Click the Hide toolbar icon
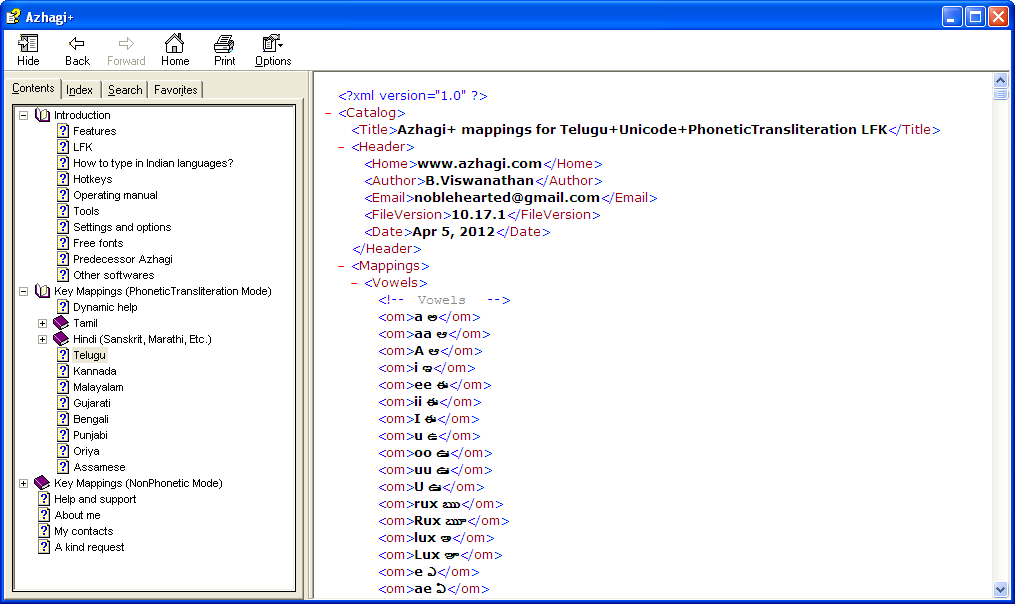The height and width of the screenshot is (604, 1015). tap(28, 44)
